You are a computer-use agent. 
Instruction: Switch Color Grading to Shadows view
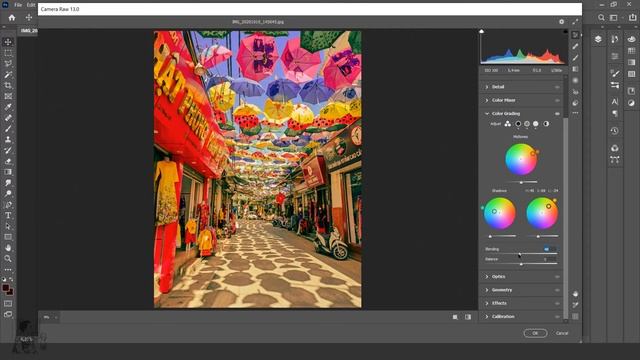tap(518, 124)
